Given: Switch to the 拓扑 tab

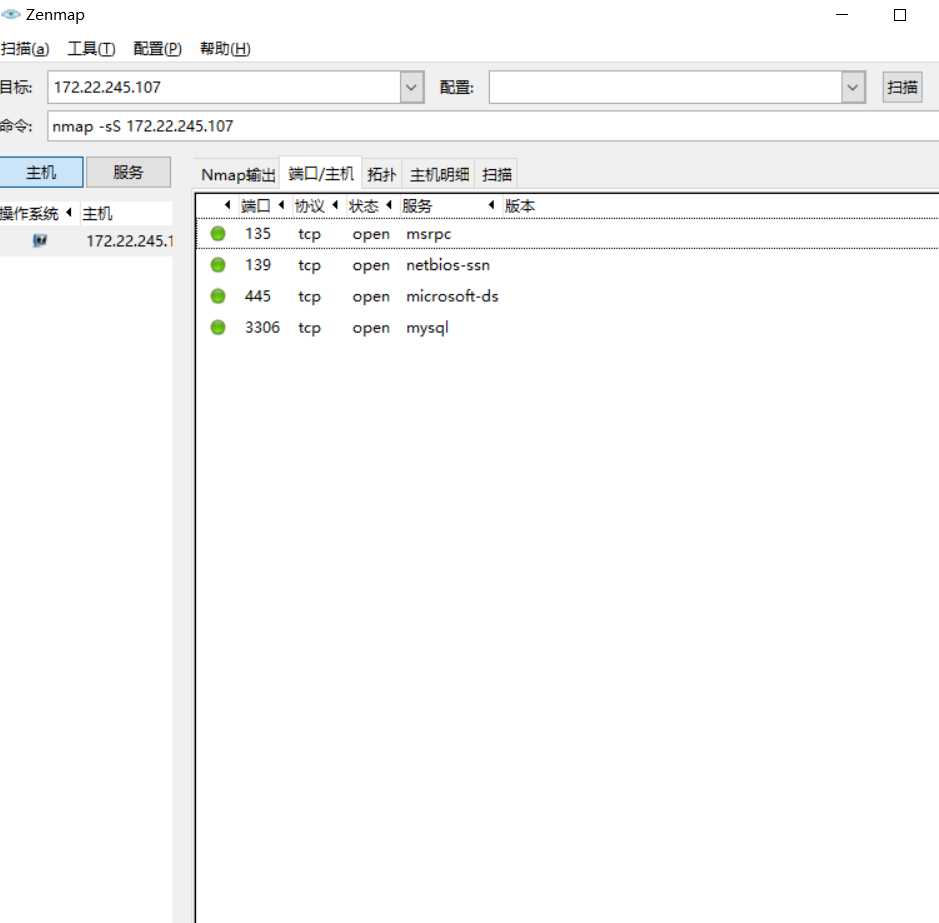Looking at the screenshot, I should coord(381,175).
